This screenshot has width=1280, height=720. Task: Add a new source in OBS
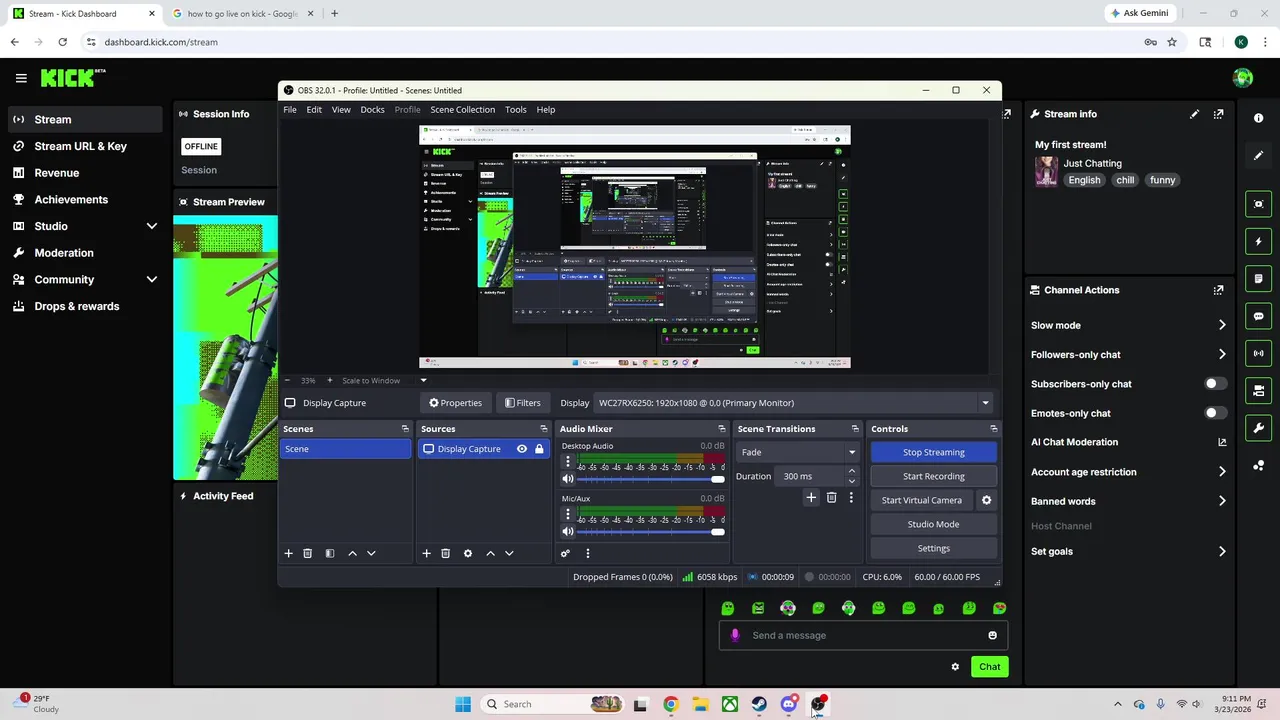coord(426,553)
